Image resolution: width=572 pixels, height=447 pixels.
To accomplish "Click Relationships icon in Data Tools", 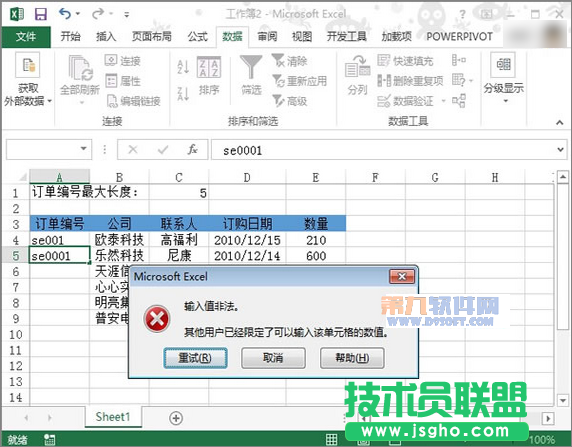I will pyautogui.click(x=459, y=101).
